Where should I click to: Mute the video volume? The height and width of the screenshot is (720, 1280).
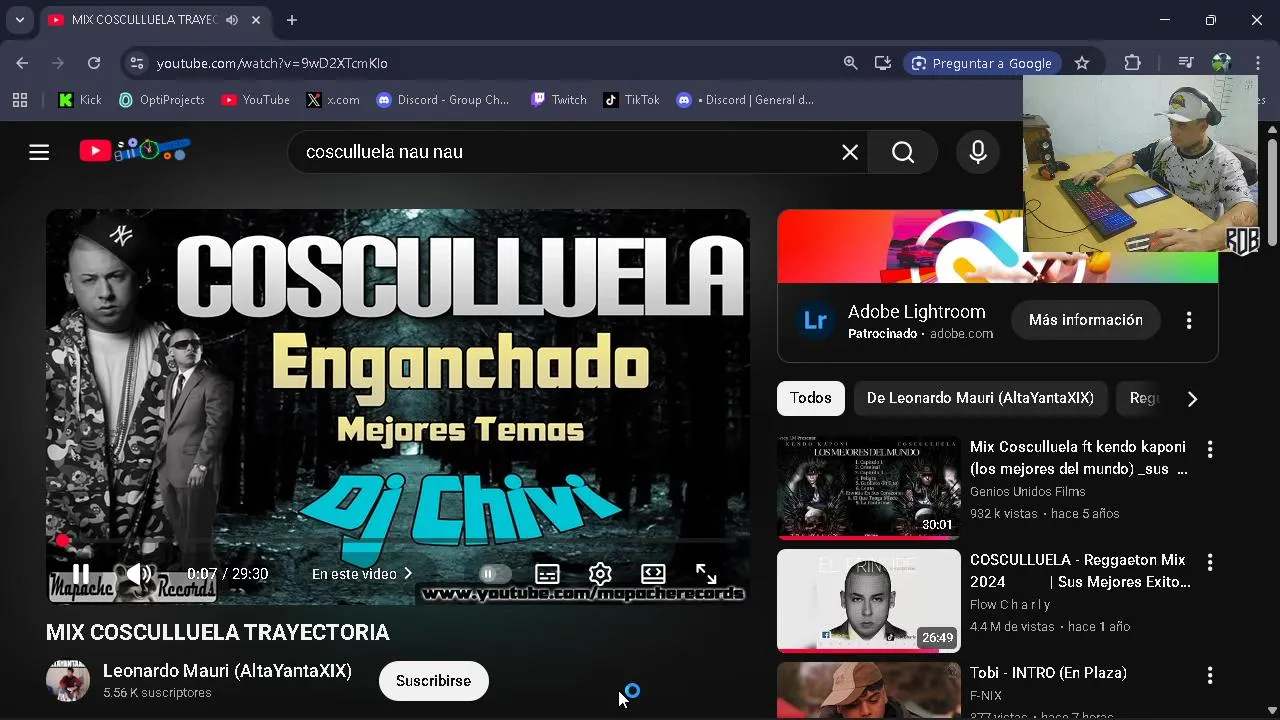(139, 574)
